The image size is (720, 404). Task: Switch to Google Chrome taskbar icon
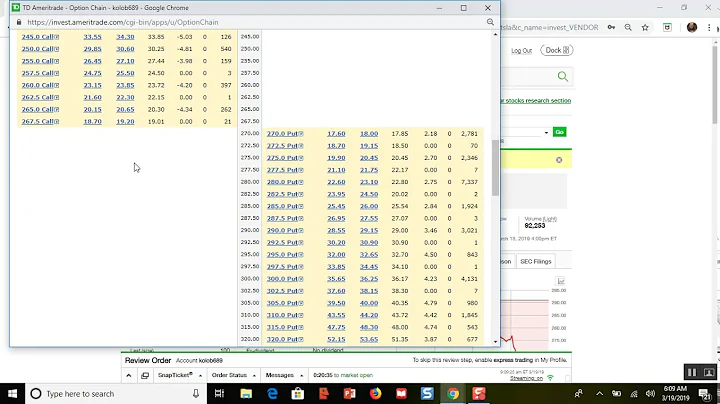453,393
